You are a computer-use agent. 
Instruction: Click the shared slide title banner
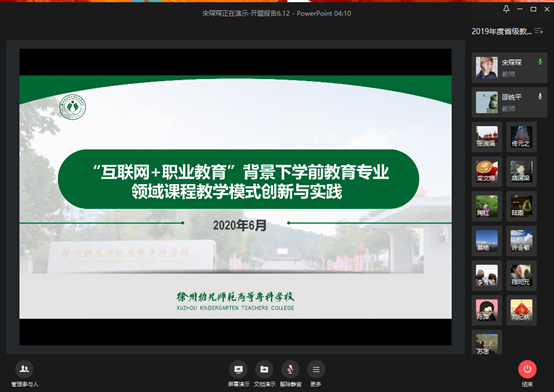coord(238,179)
